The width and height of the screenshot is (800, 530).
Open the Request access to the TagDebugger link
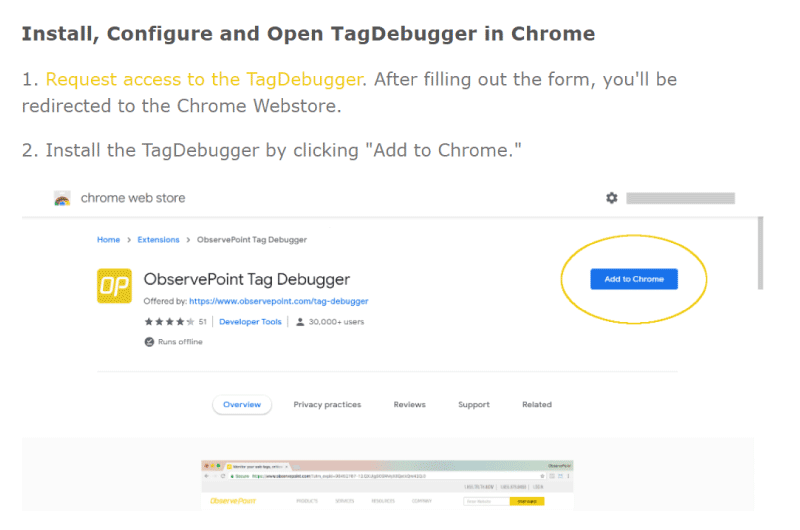(204, 80)
